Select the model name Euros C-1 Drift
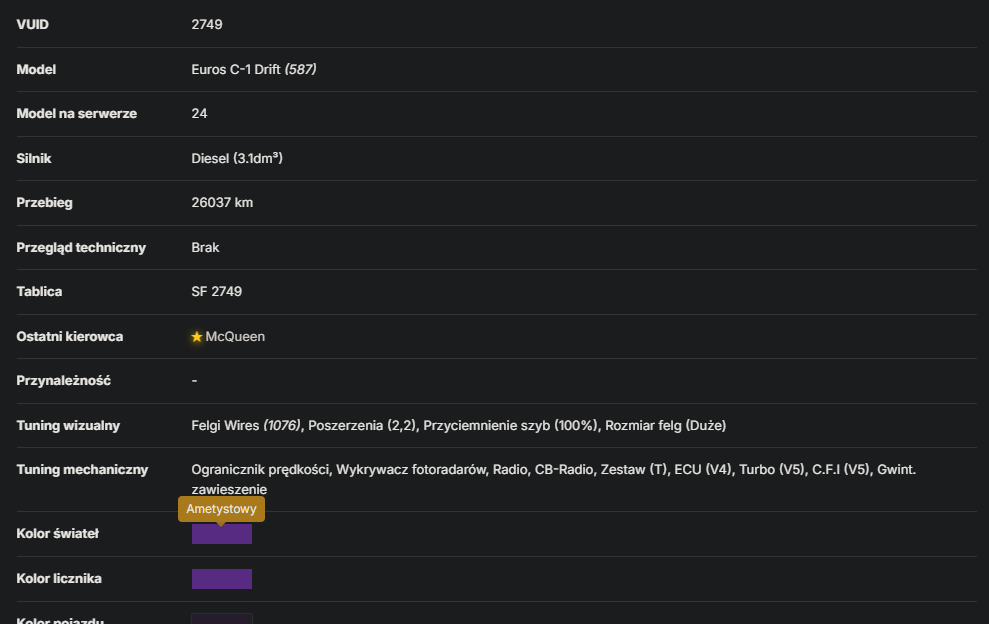Screen dimensions: 989x624 (236, 69)
